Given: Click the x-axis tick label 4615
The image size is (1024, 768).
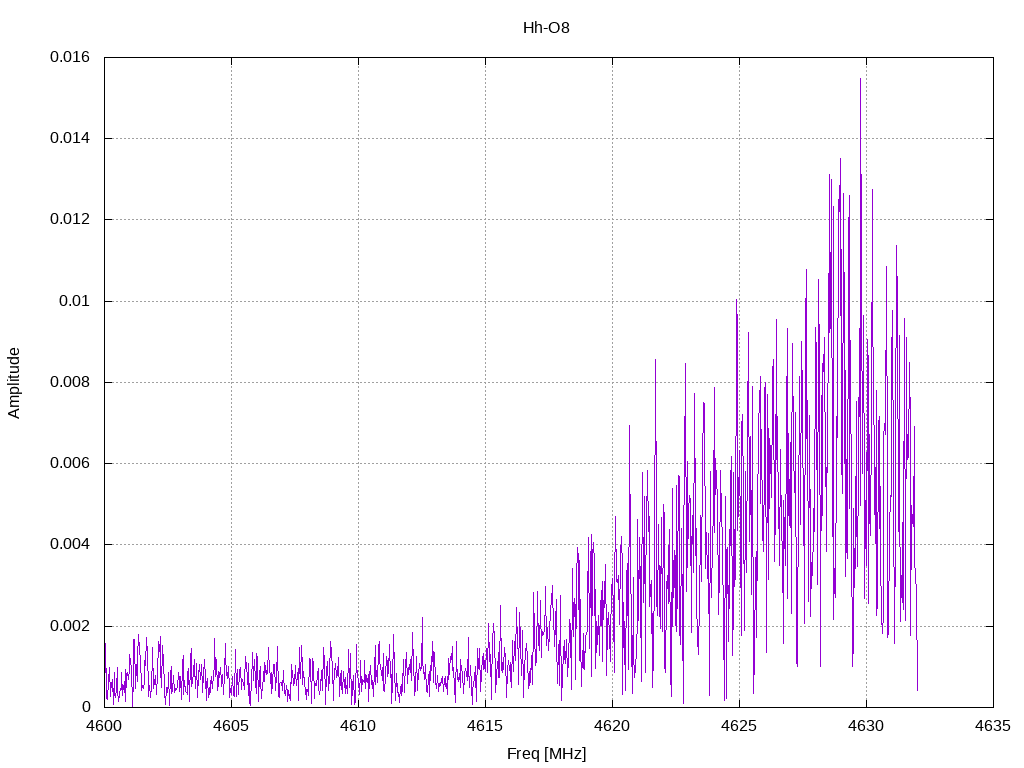Looking at the screenshot, I should coord(485,726).
